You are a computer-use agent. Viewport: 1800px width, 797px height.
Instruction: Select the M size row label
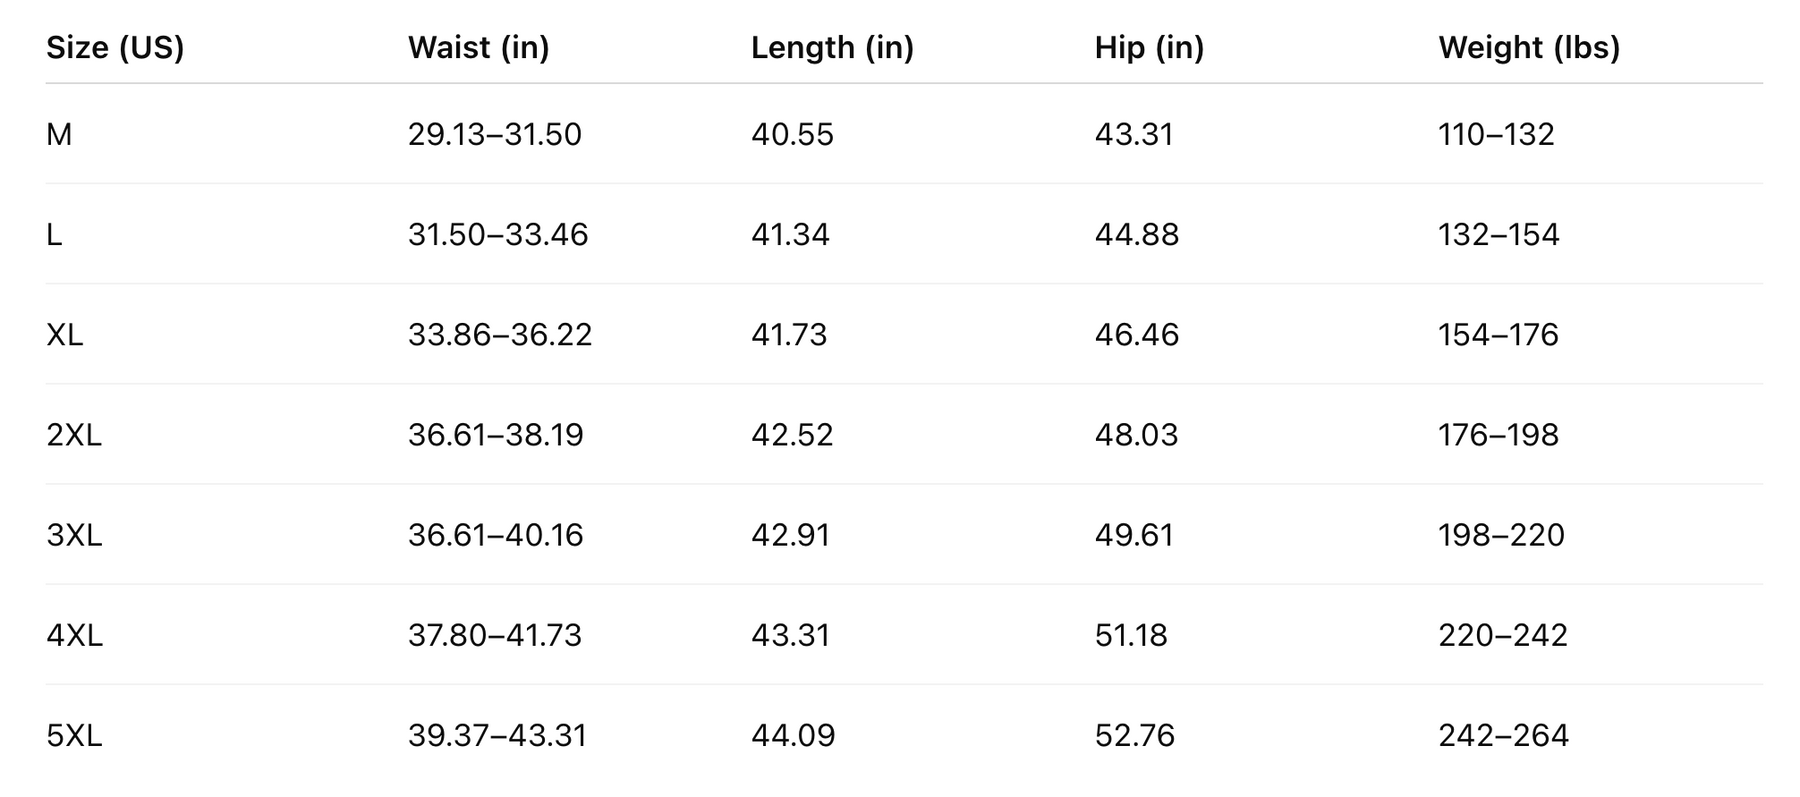click(59, 134)
